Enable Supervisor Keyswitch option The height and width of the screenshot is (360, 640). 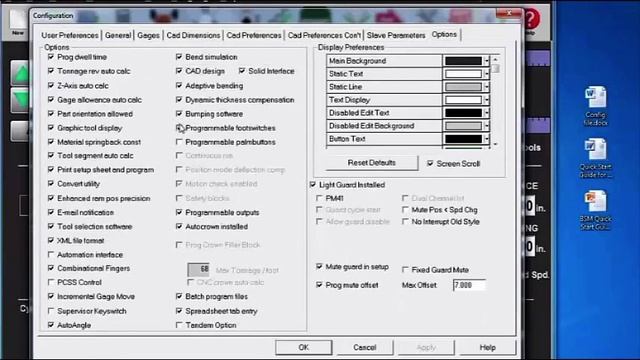[51, 311]
